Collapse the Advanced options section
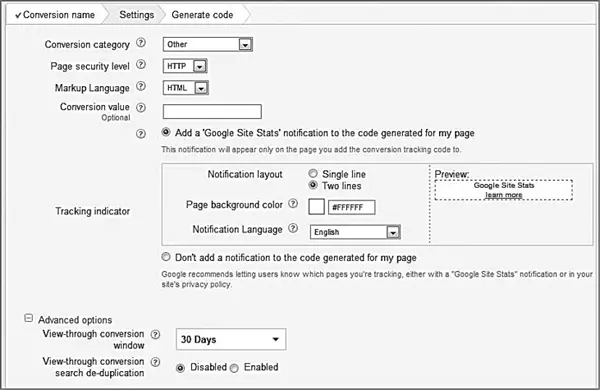Viewport: 600px width, 390px height. tap(28, 318)
